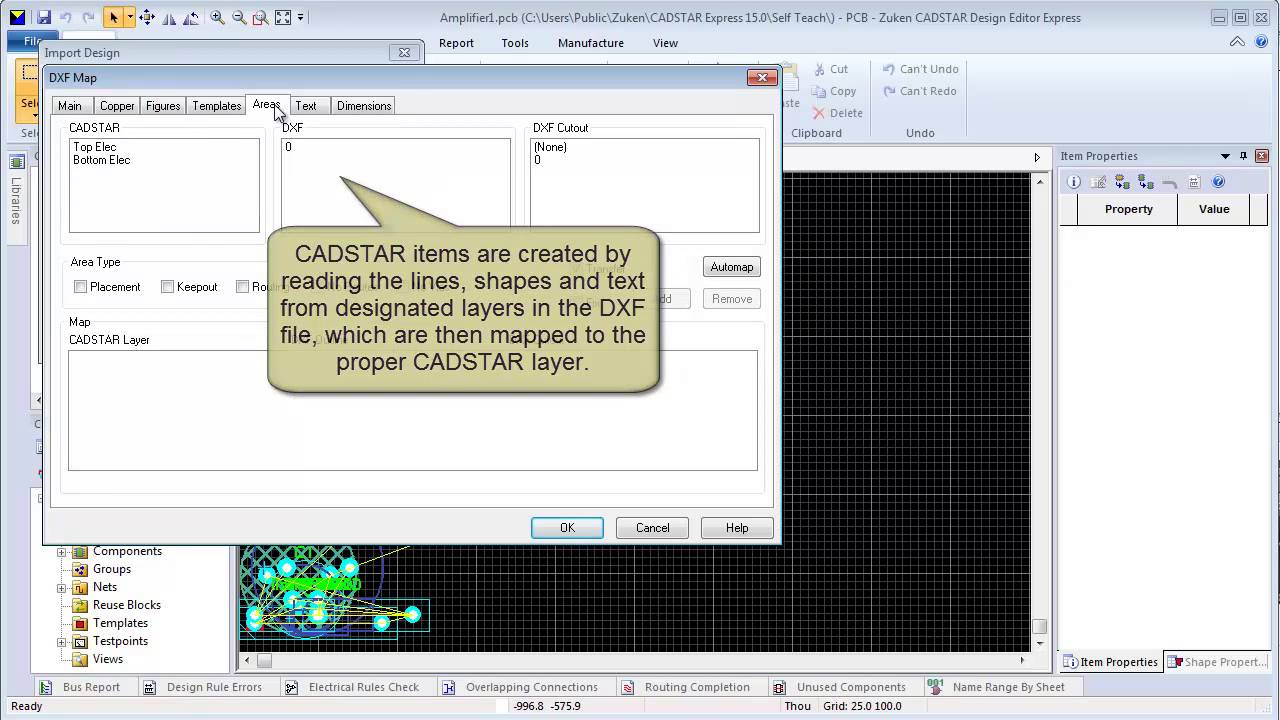1280x720 pixels.
Task: Switch to the Main tab
Action: point(70,106)
